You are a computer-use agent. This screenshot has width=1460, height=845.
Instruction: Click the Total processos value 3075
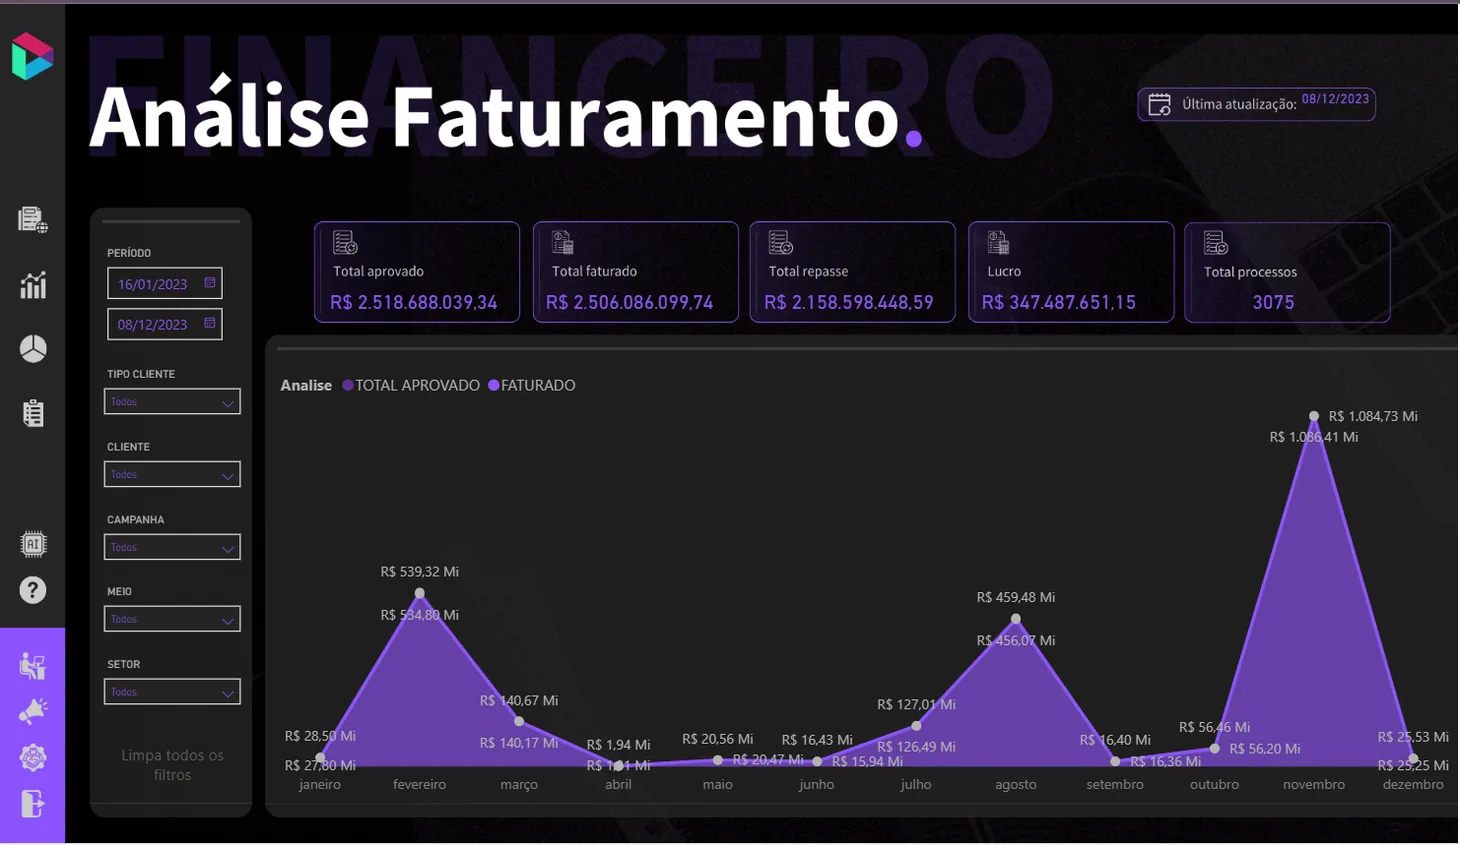[1274, 302]
